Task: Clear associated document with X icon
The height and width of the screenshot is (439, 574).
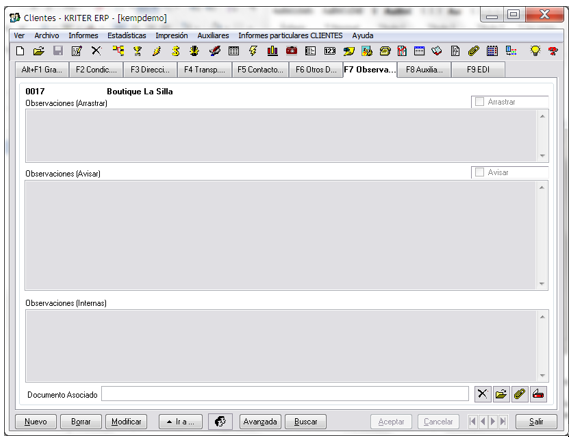Action: 482,394
